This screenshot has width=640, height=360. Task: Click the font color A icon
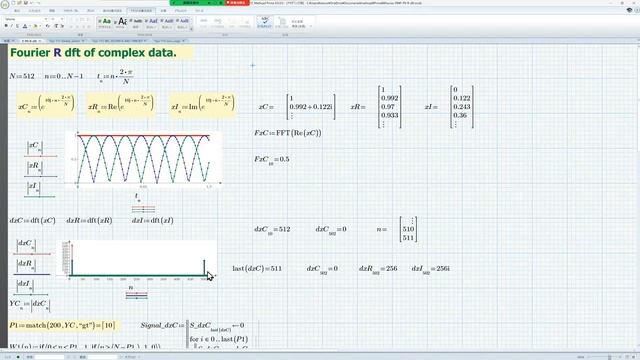(x=25, y=26)
